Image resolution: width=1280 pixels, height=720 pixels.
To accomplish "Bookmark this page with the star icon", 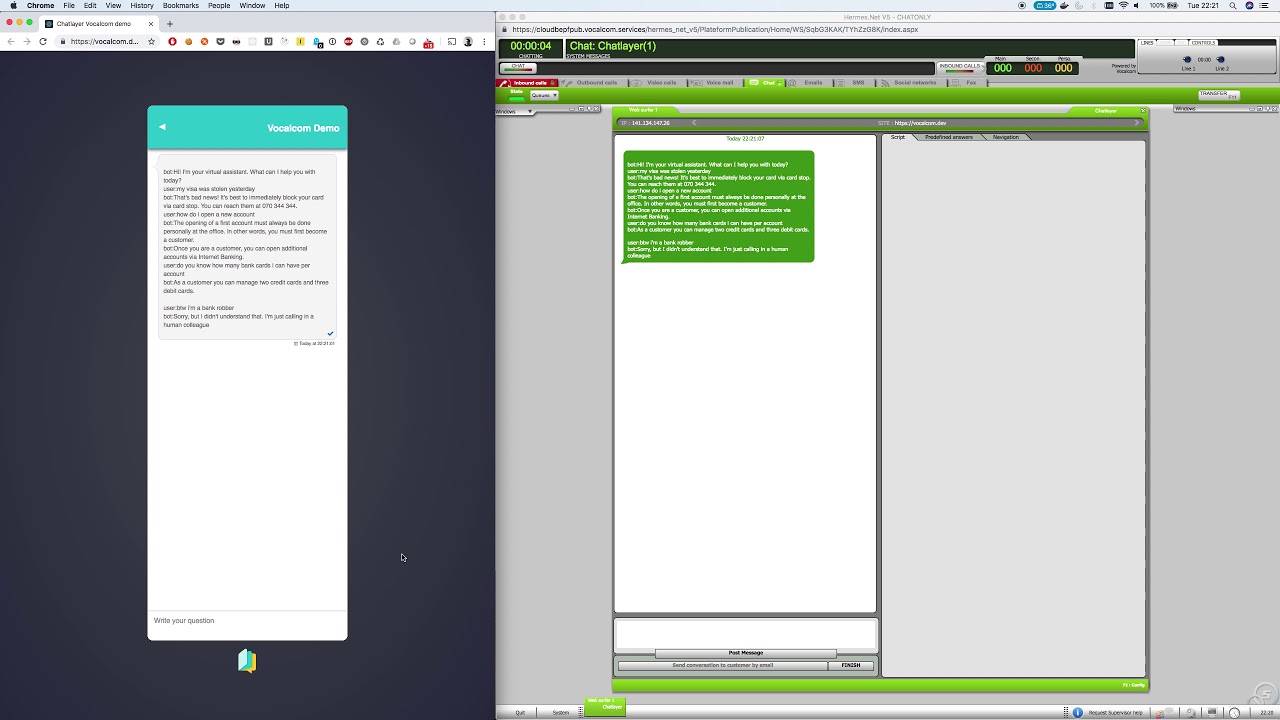I will pos(151,42).
